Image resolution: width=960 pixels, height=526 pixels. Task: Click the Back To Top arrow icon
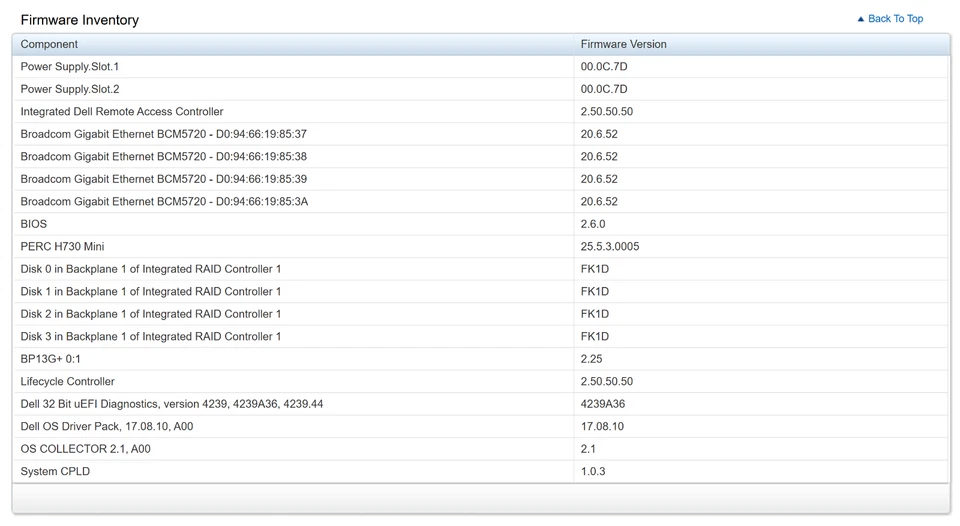(861, 19)
